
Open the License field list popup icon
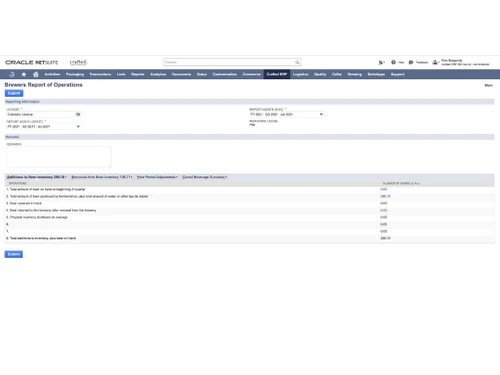[78, 114]
